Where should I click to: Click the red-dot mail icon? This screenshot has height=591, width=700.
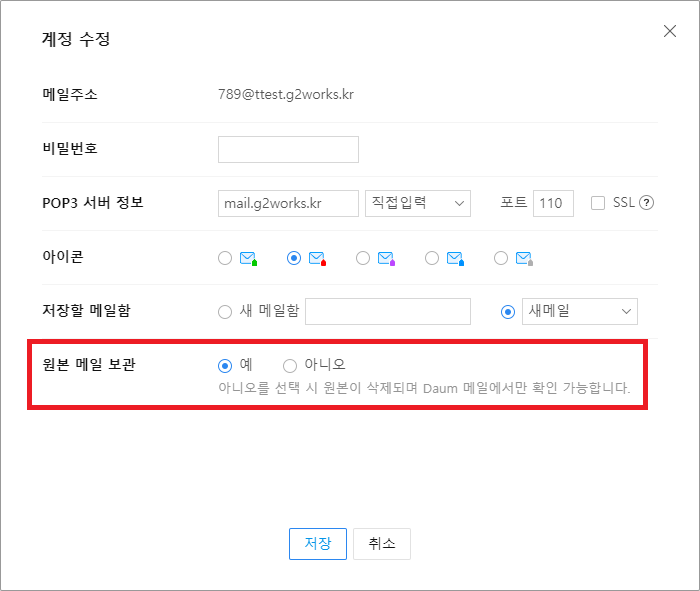coord(317,258)
